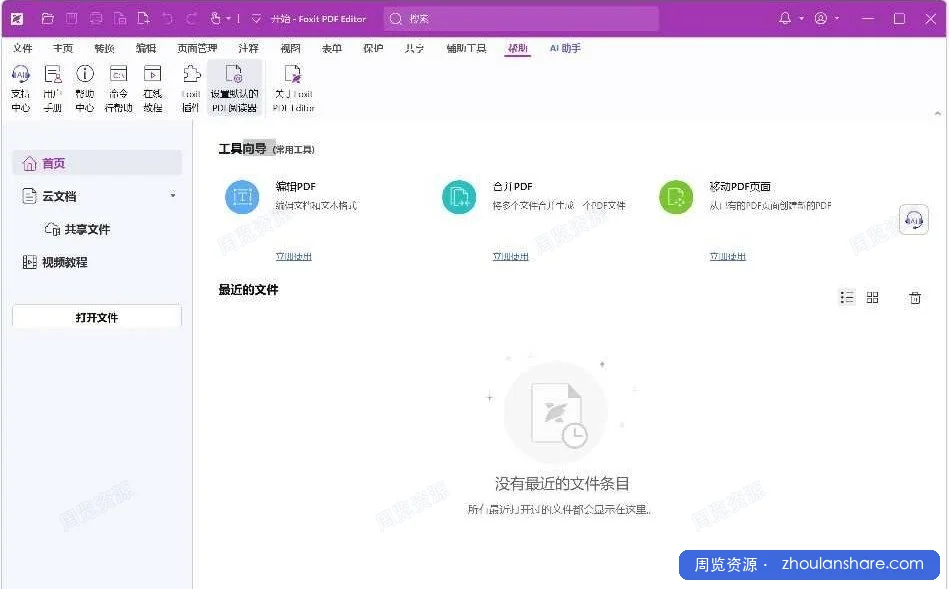The width and height of the screenshot is (949, 589).
Task: Open the customize quick access toolbar dropdown
Action: coord(256,19)
